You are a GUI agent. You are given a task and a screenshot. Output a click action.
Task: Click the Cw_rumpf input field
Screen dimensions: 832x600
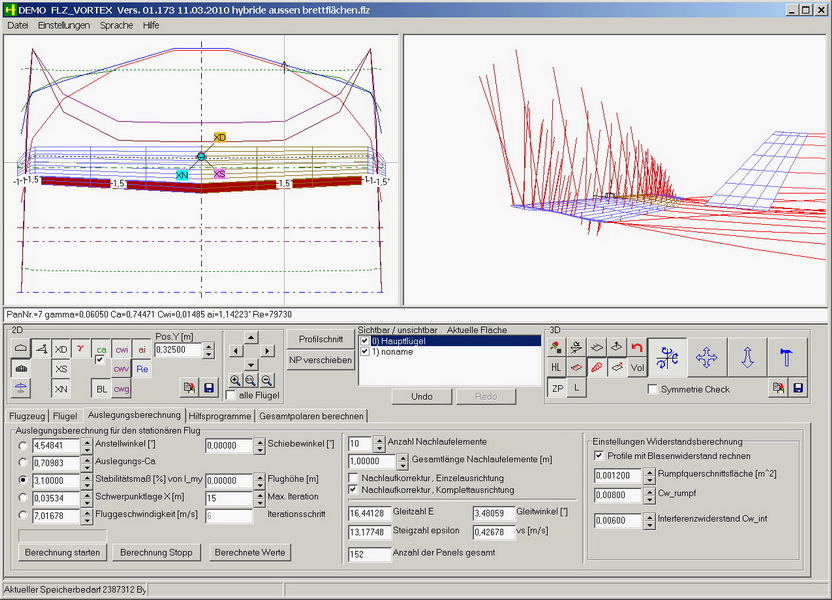(x=617, y=494)
